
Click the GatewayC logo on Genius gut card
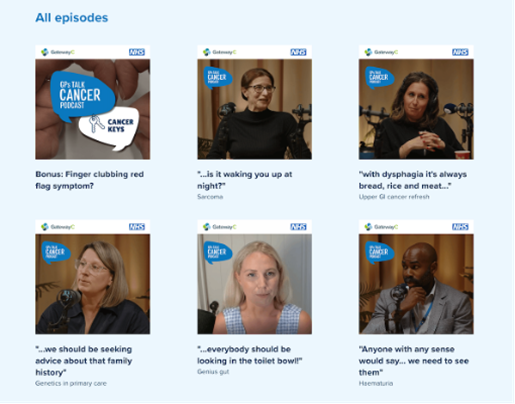tap(219, 227)
